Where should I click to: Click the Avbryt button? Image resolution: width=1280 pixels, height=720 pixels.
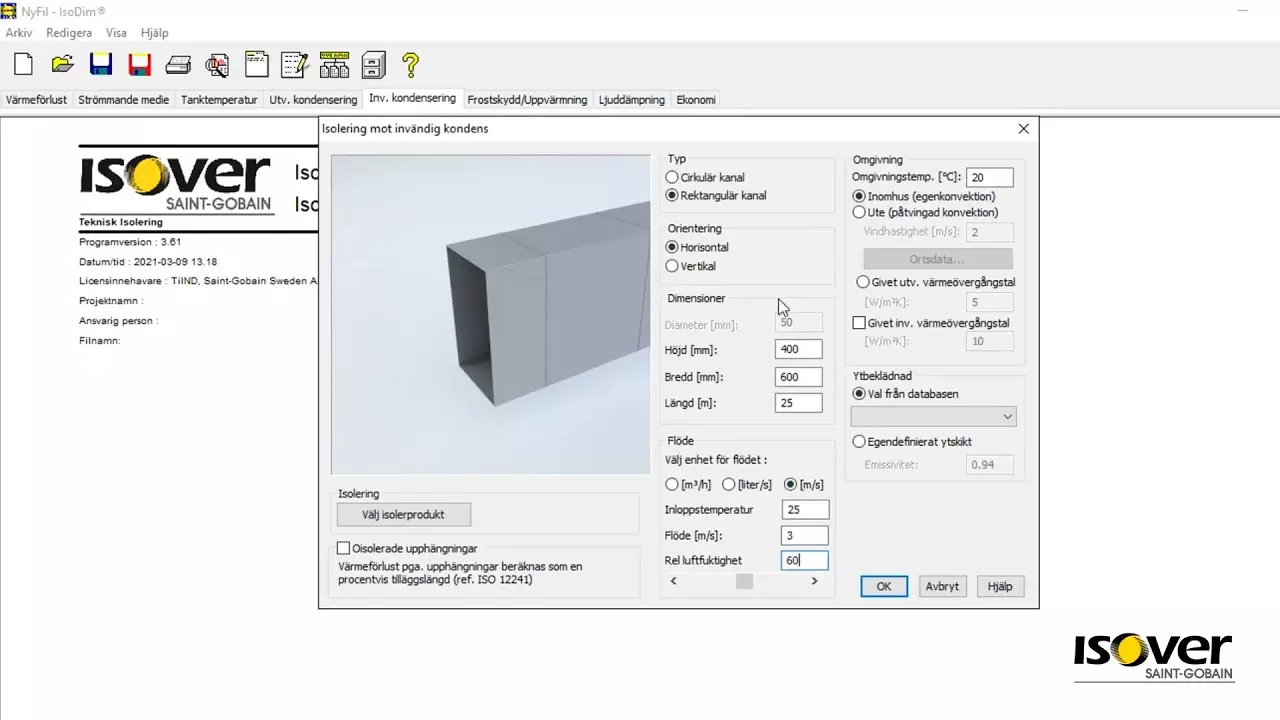942,587
